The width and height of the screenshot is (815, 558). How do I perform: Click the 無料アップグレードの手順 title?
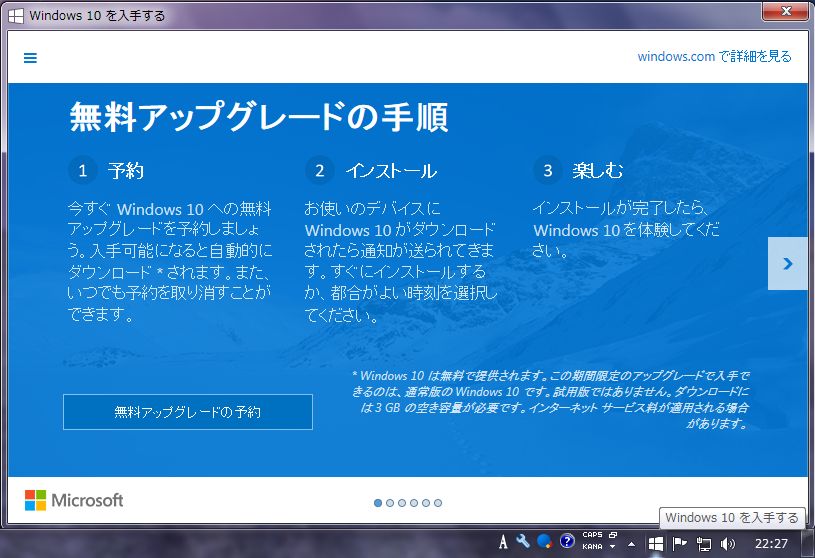point(259,117)
